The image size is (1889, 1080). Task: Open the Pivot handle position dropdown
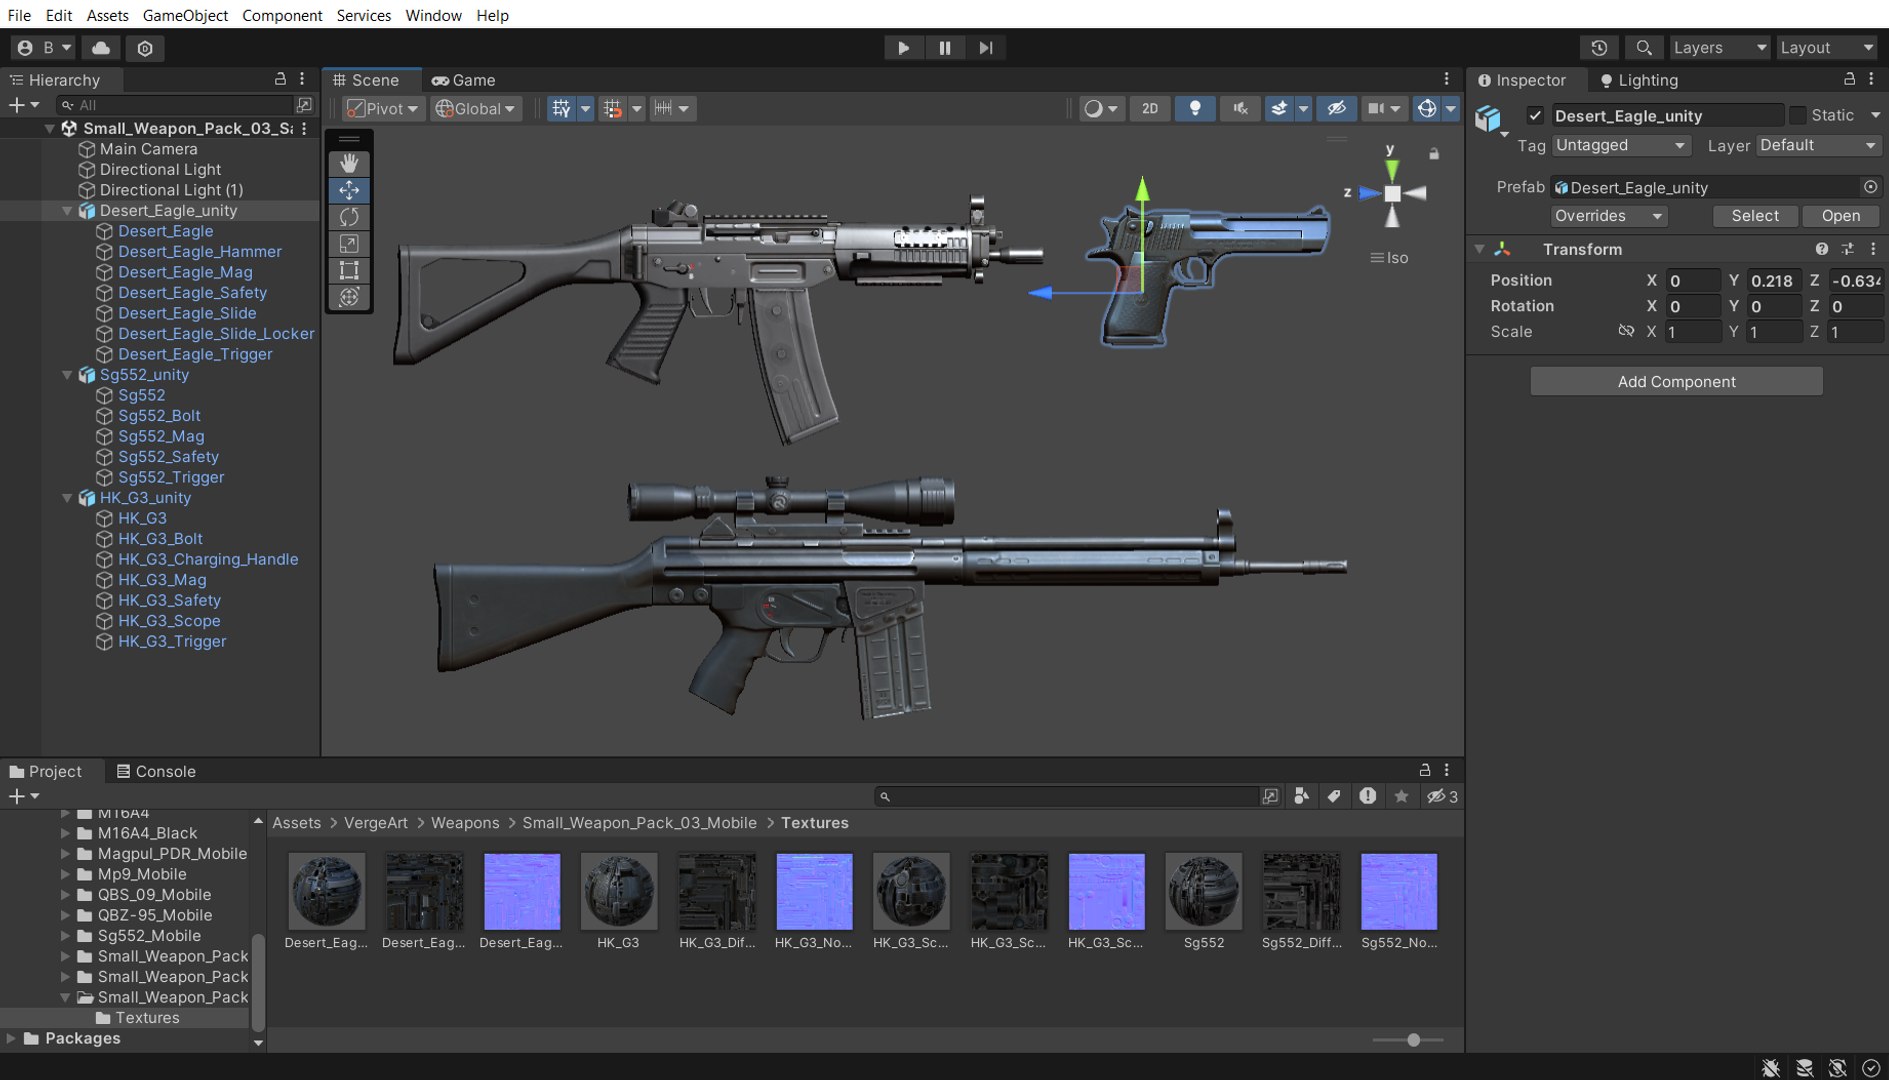[x=382, y=108]
